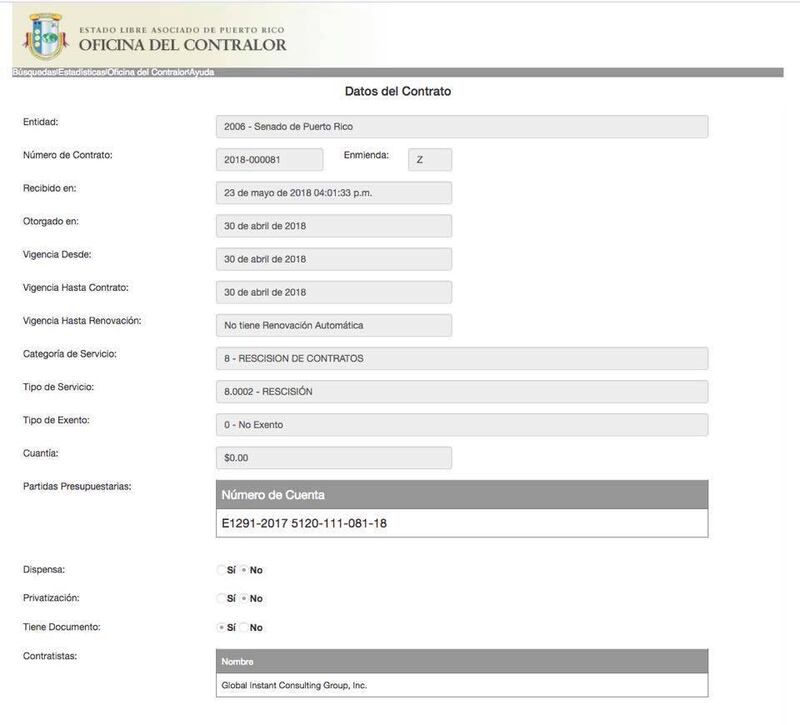Open the Ayuda menu
The image size is (800, 725).
click(x=202, y=72)
